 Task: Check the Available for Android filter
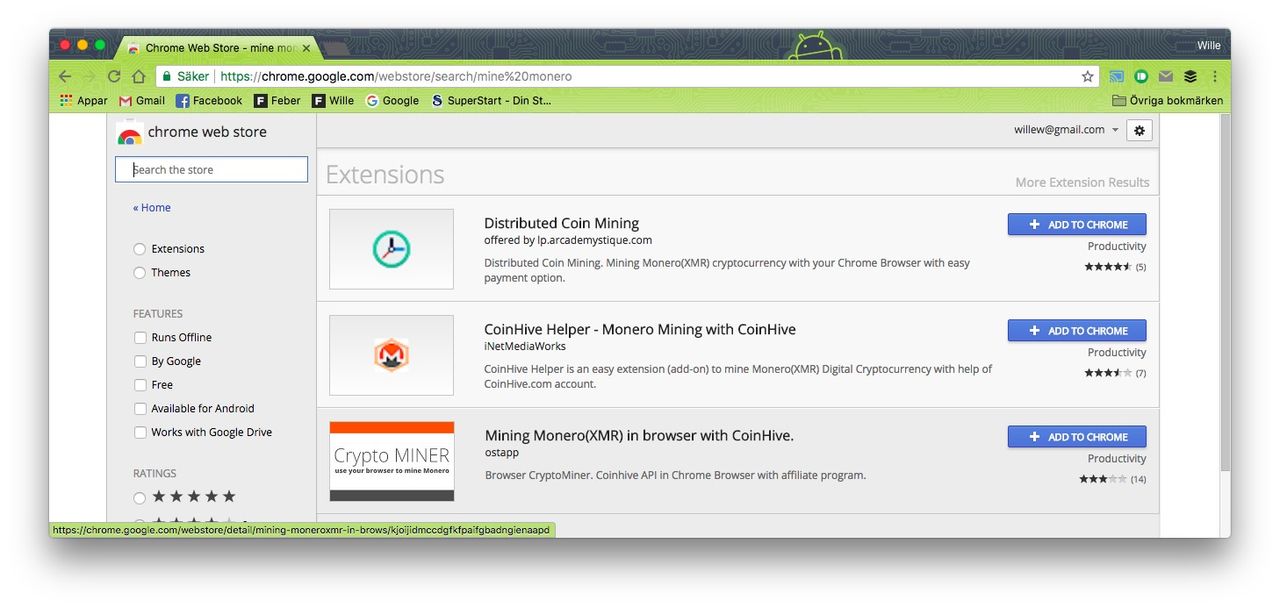[x=140, y=409]
